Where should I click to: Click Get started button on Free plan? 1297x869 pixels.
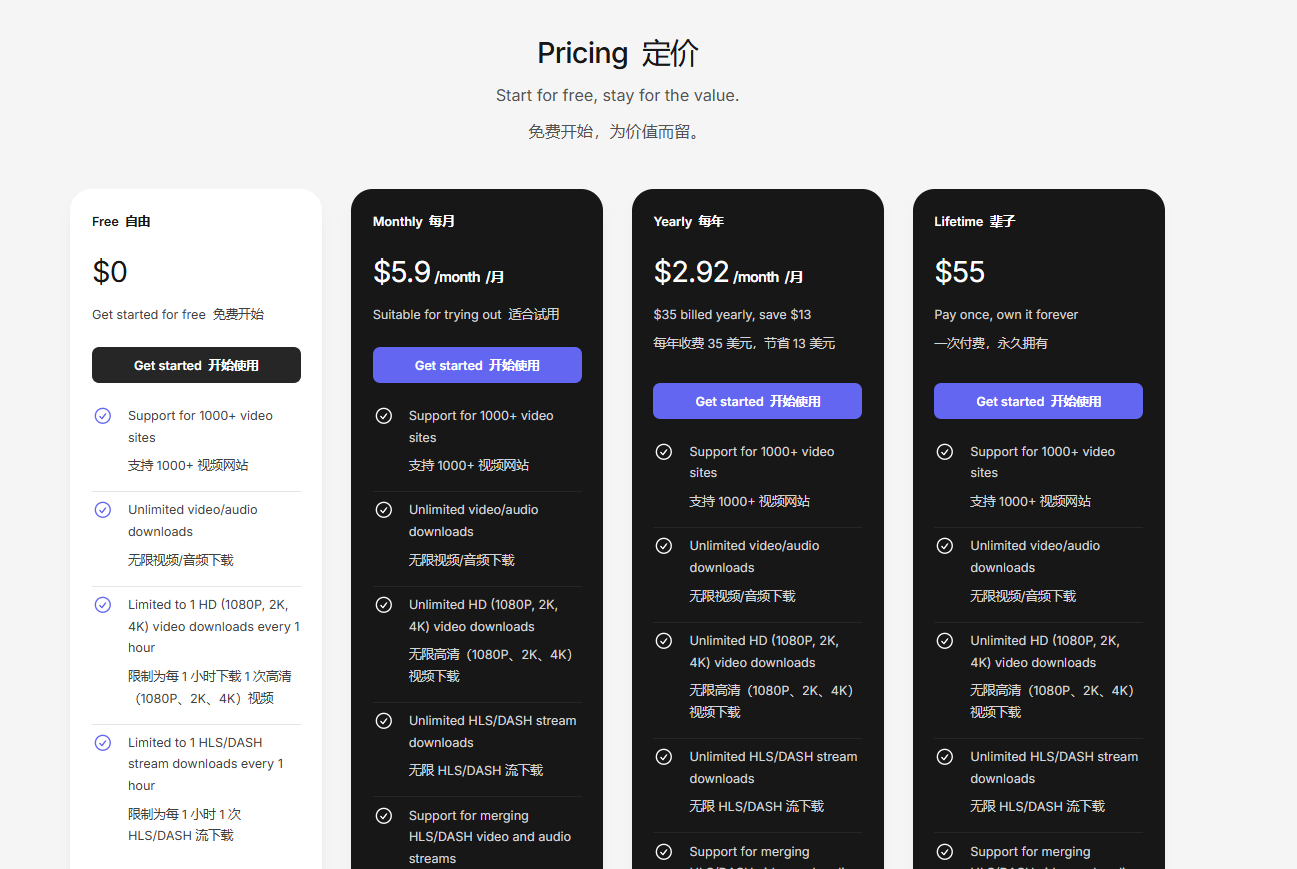tap(196, 365)
